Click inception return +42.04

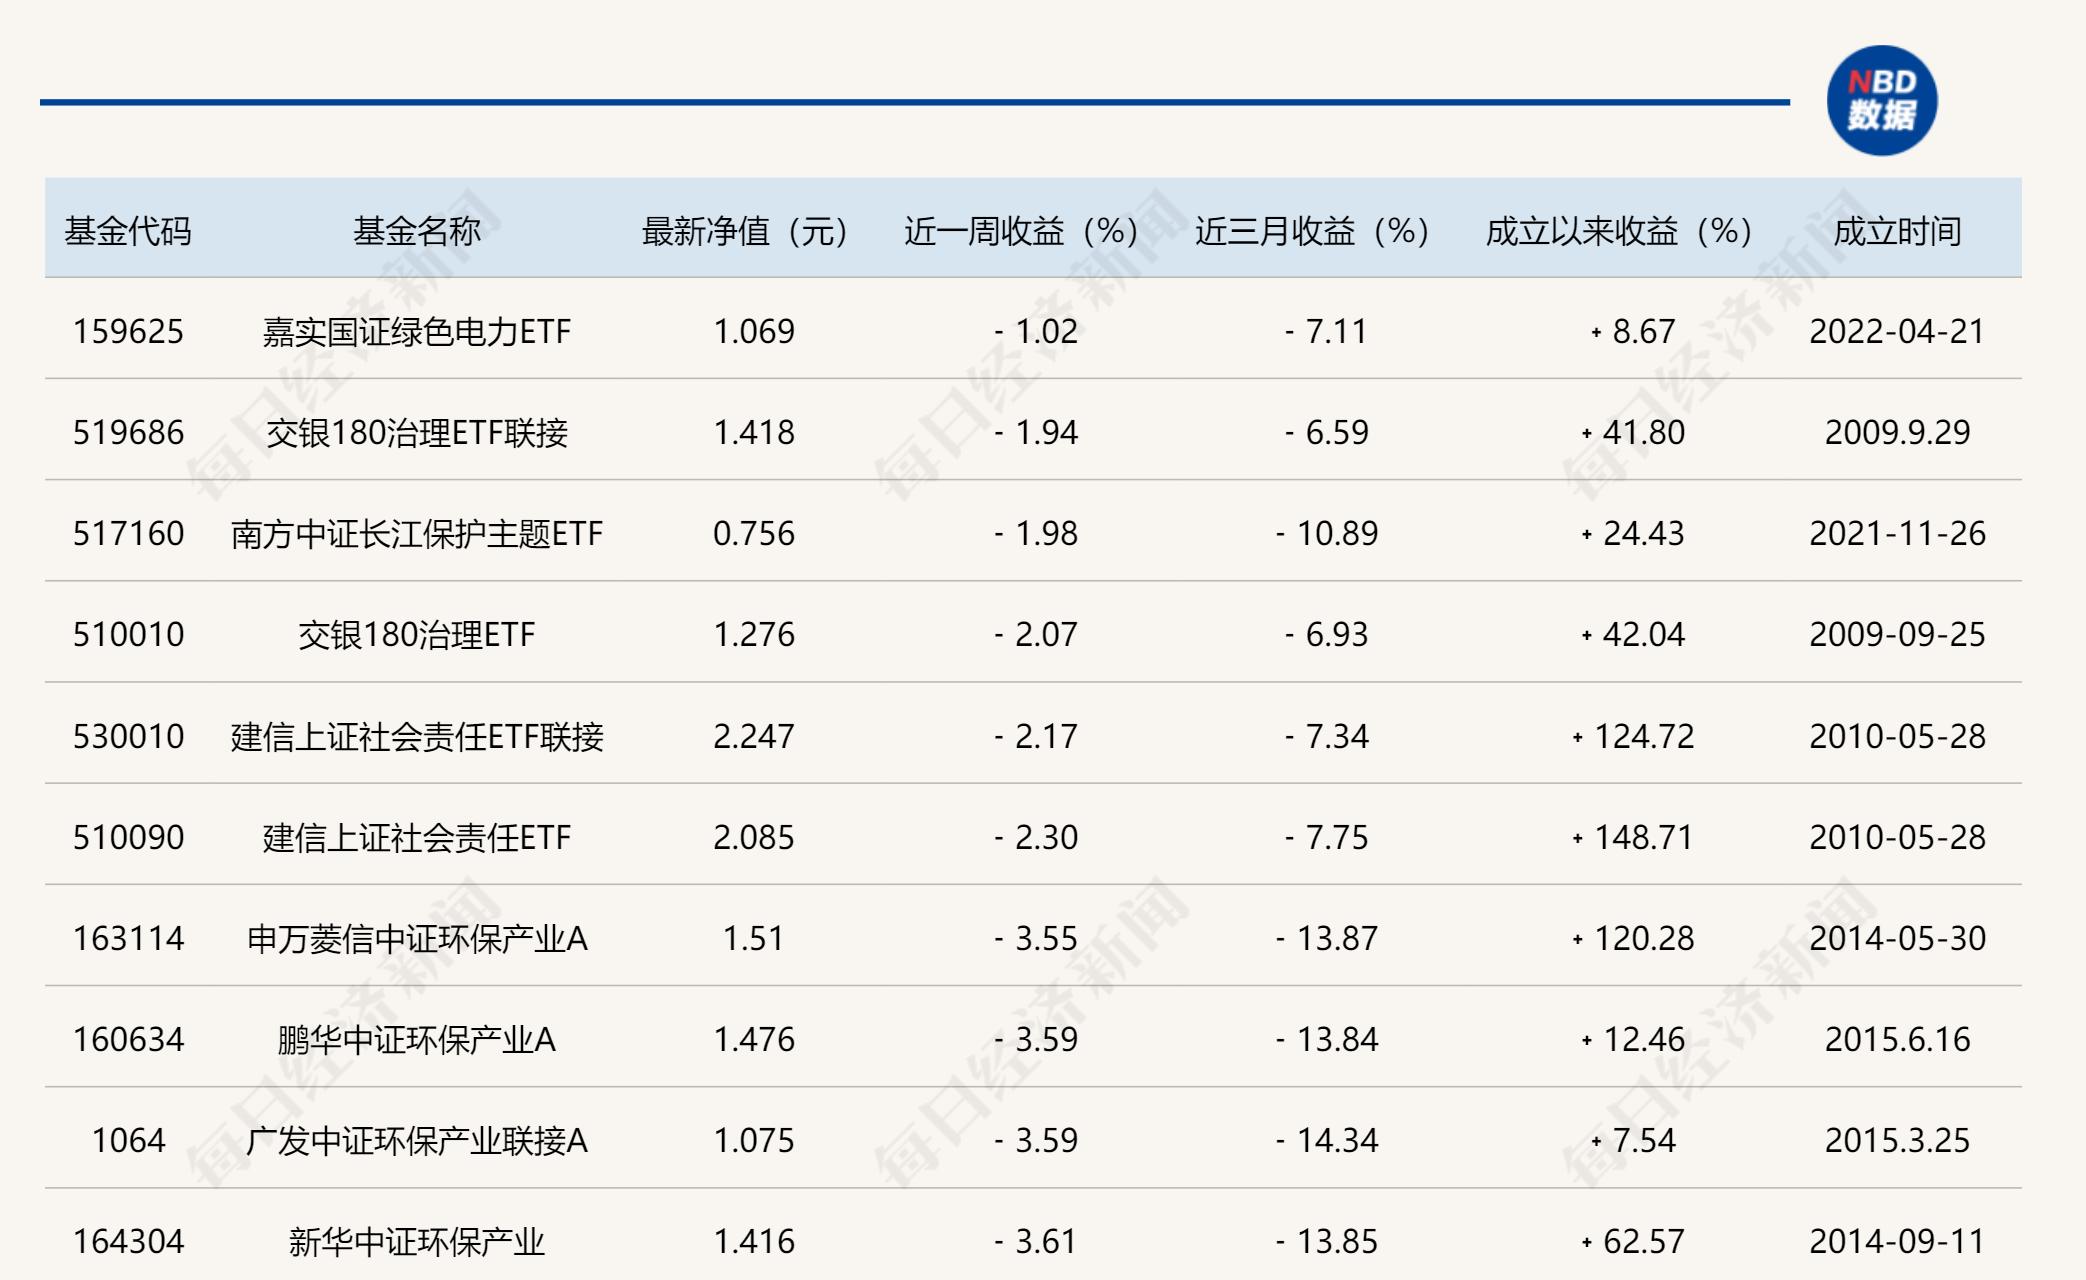(x=1633, y=634)
